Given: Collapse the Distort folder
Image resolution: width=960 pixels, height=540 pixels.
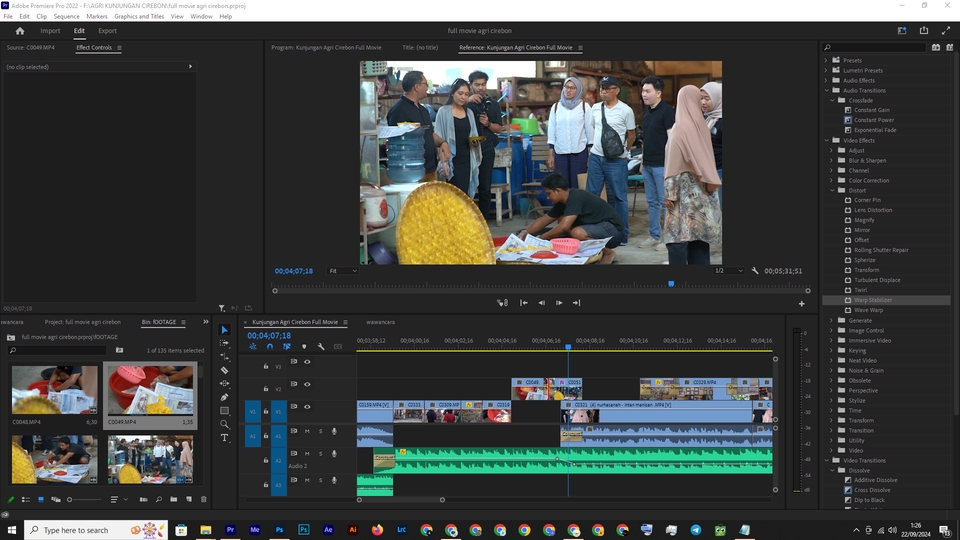Looking at the screenshot, I should tap(832, 190).
